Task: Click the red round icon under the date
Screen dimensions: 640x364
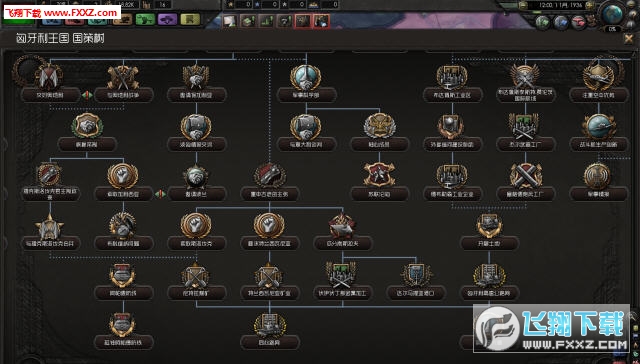Action: pyautogui.click(x=578, y=22)
